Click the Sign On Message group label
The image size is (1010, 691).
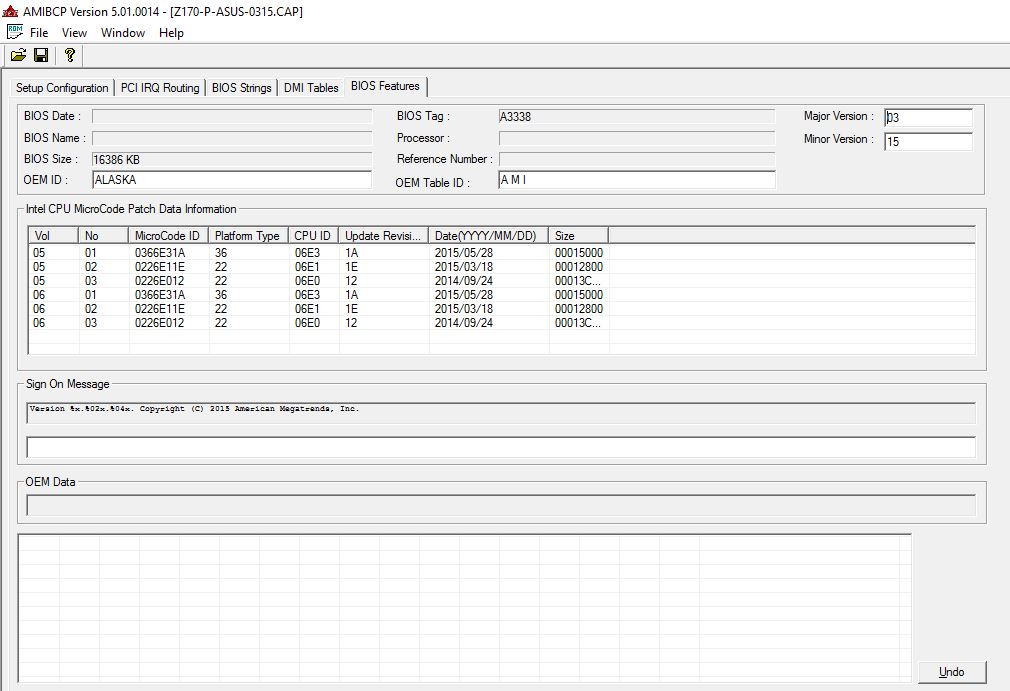tap(68, 384)
